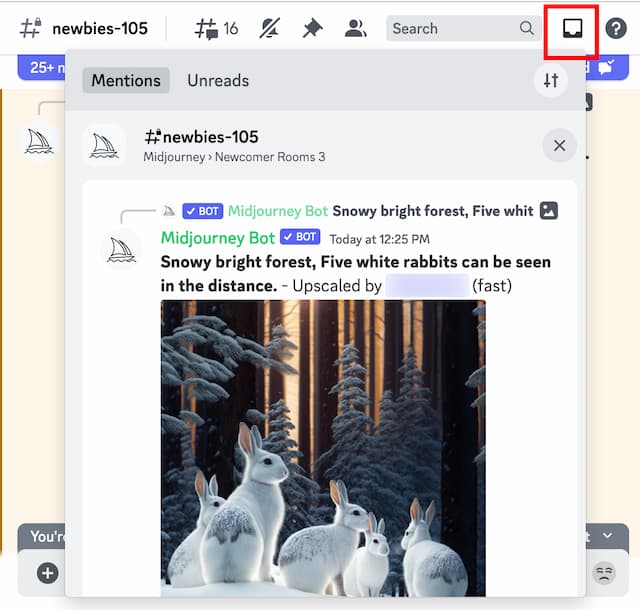640x610 pixels.
Task: Toggle the member list icon
Action: click(x=355, y=28)
